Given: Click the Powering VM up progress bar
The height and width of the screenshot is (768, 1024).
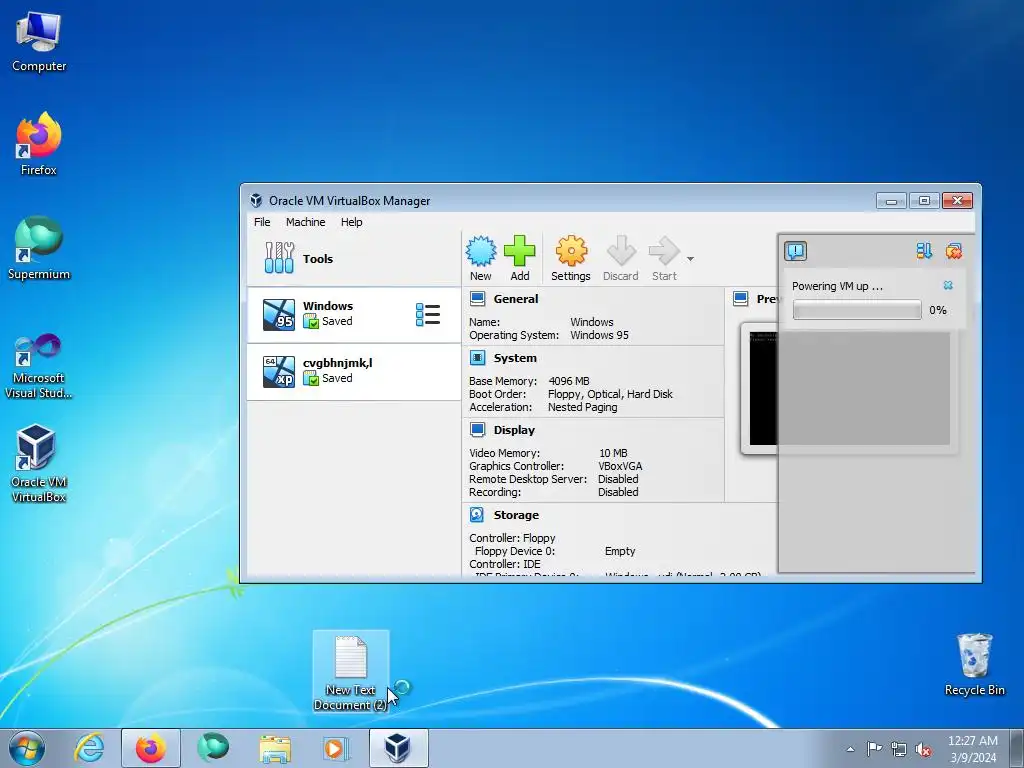Looking at the screenshot, I should tap(857, 310).
